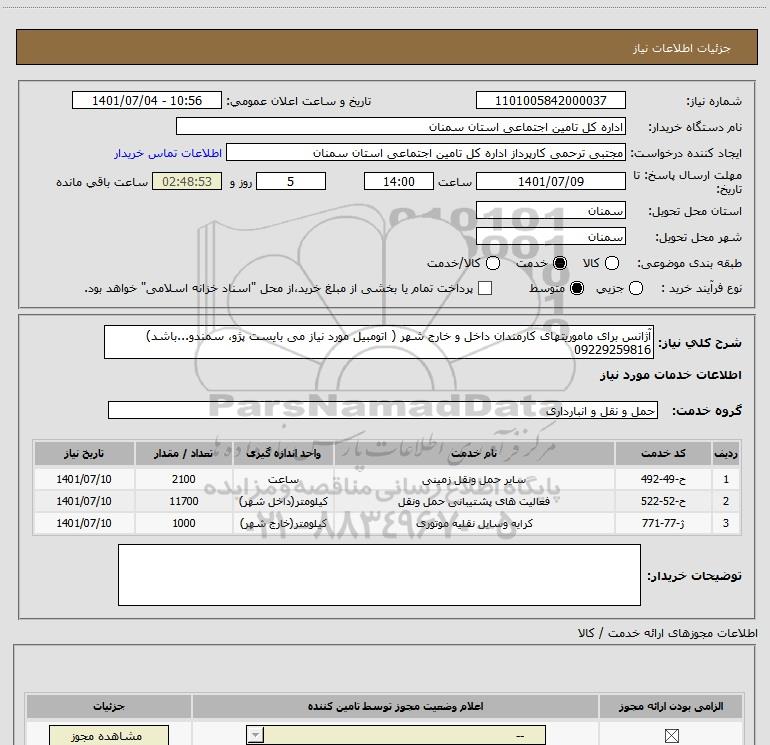The width and height of the screenshot is (770, 745).
Task: Click service code ح-52-522
Action: [663, 501]
